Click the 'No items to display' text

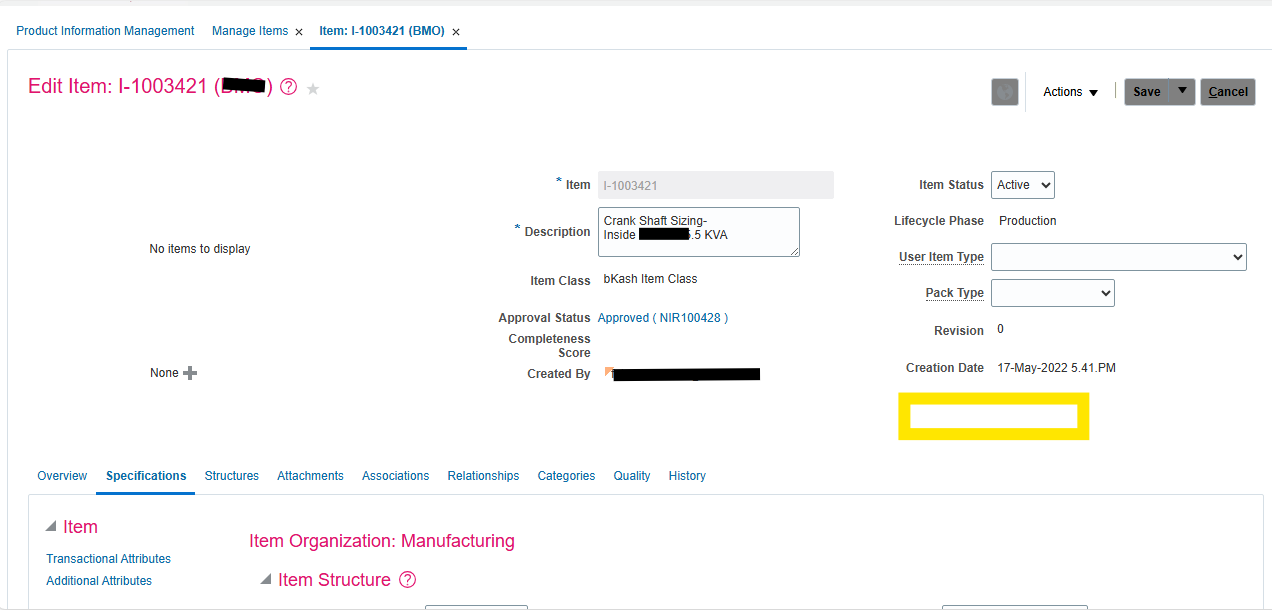coord(200,249)
